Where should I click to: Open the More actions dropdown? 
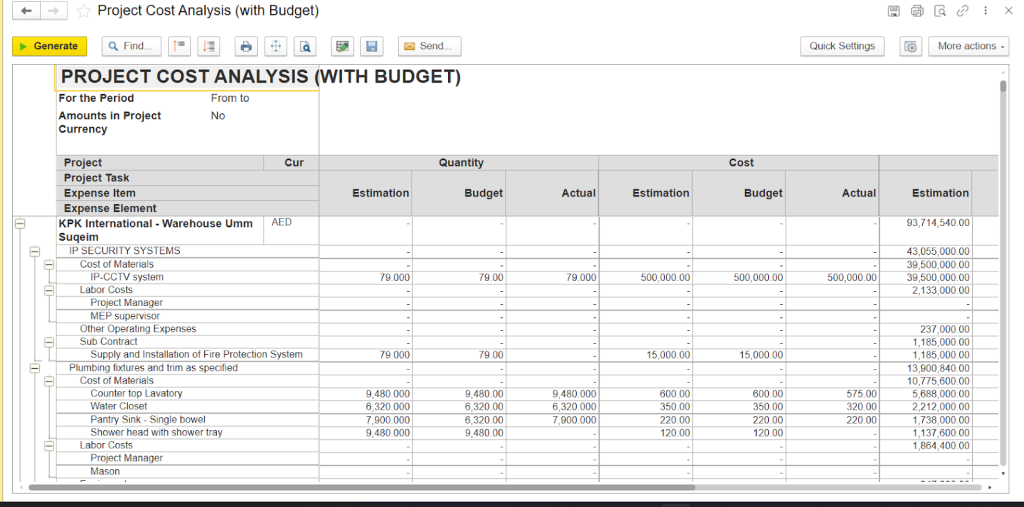click(x=968, y=46)
